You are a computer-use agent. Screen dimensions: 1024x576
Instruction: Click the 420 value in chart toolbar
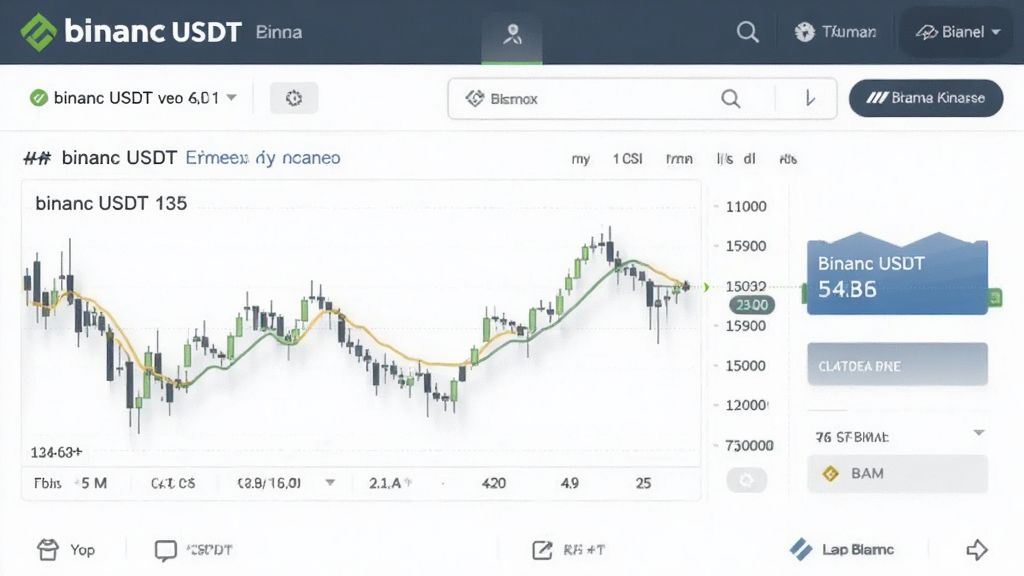click(x=494, y=483)
